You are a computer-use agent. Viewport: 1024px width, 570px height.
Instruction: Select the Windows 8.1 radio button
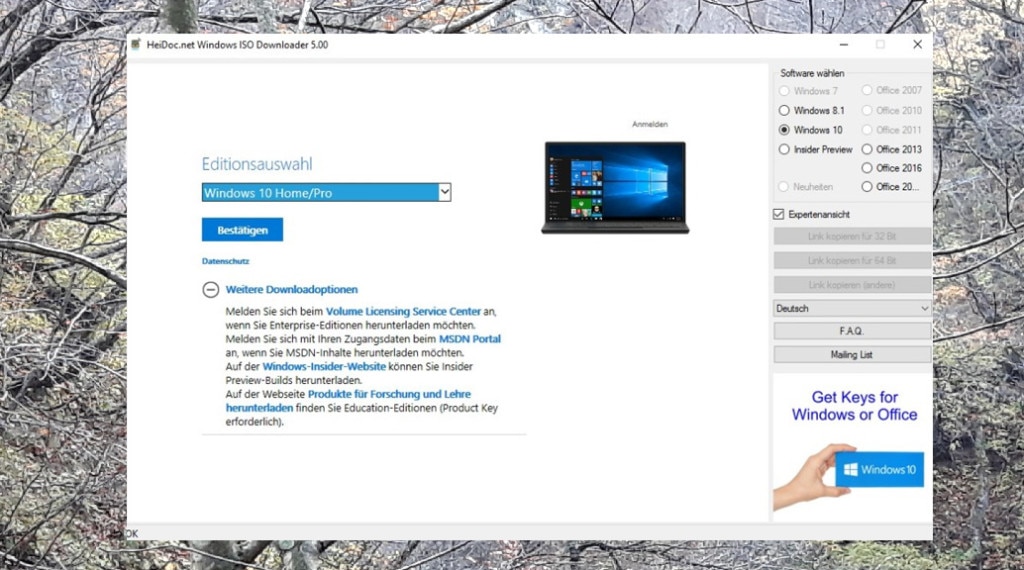point(785,111)
